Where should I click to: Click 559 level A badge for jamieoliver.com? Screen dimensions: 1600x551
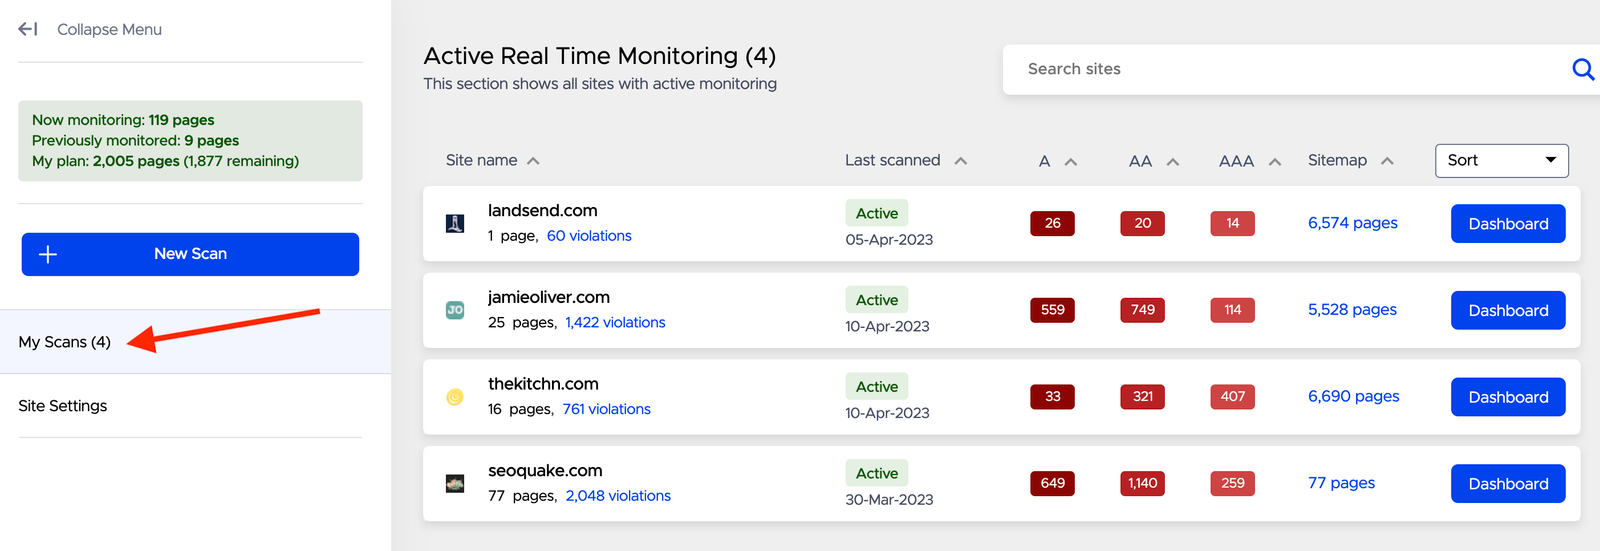coord(1052,310)
